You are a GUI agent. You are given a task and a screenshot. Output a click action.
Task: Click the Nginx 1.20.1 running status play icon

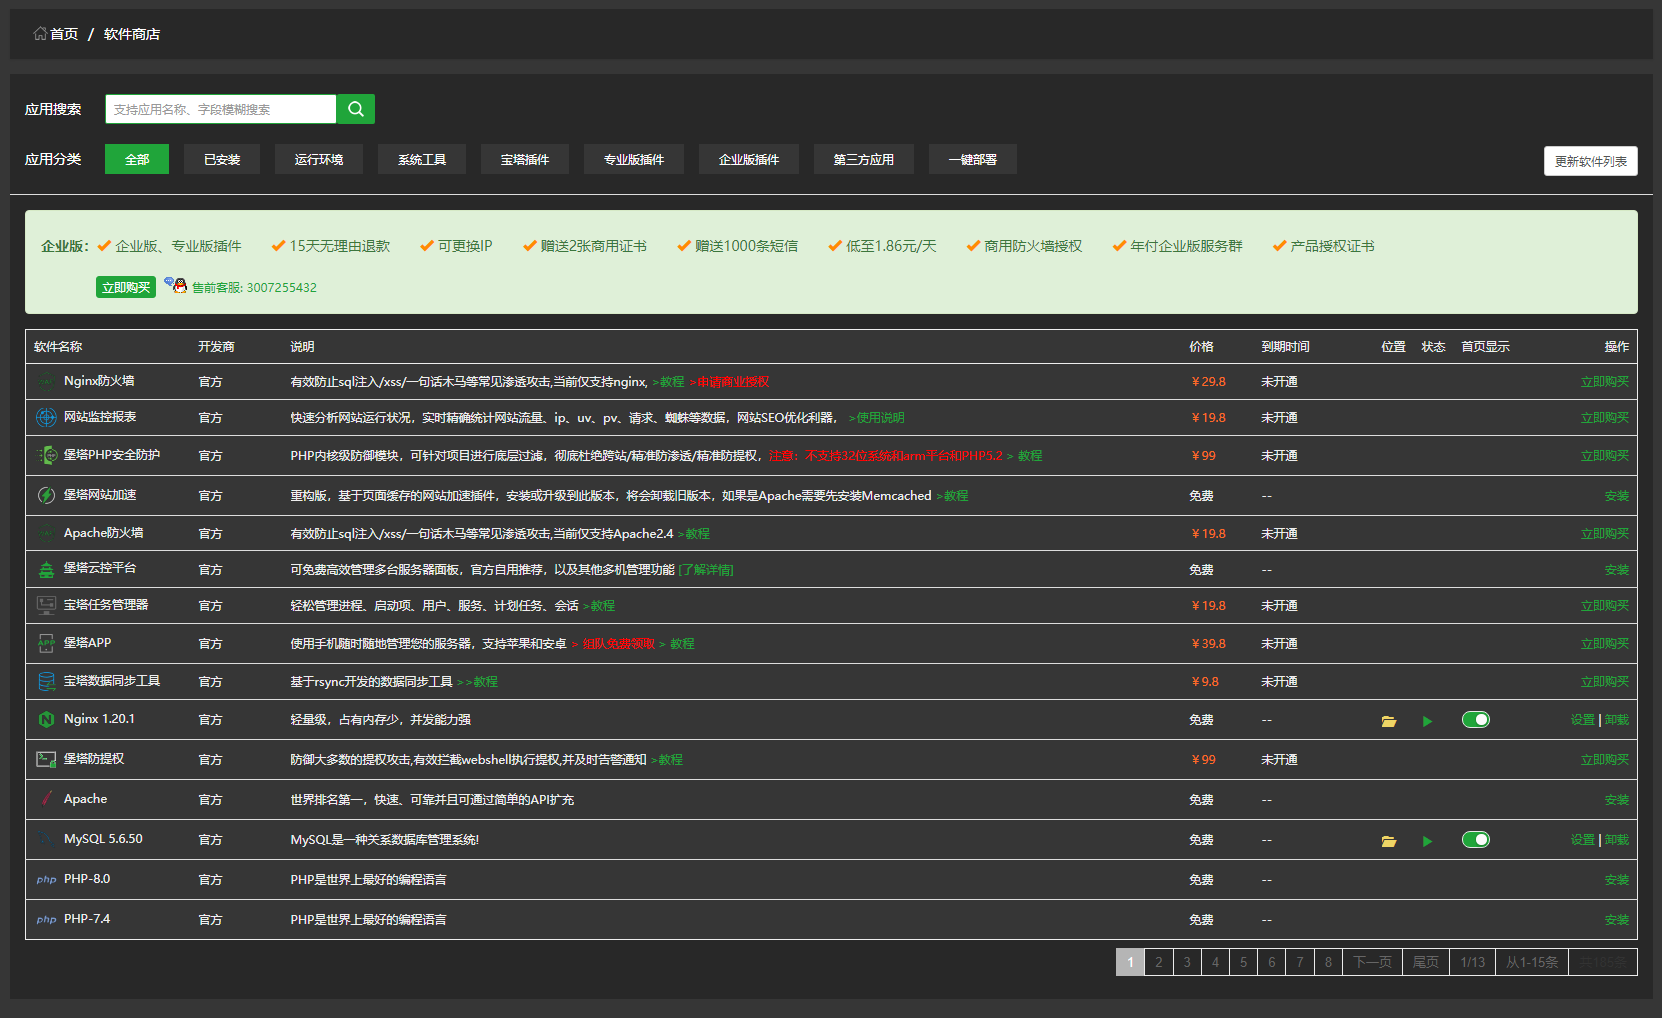pyautogui.click(x=1427, y=721)
